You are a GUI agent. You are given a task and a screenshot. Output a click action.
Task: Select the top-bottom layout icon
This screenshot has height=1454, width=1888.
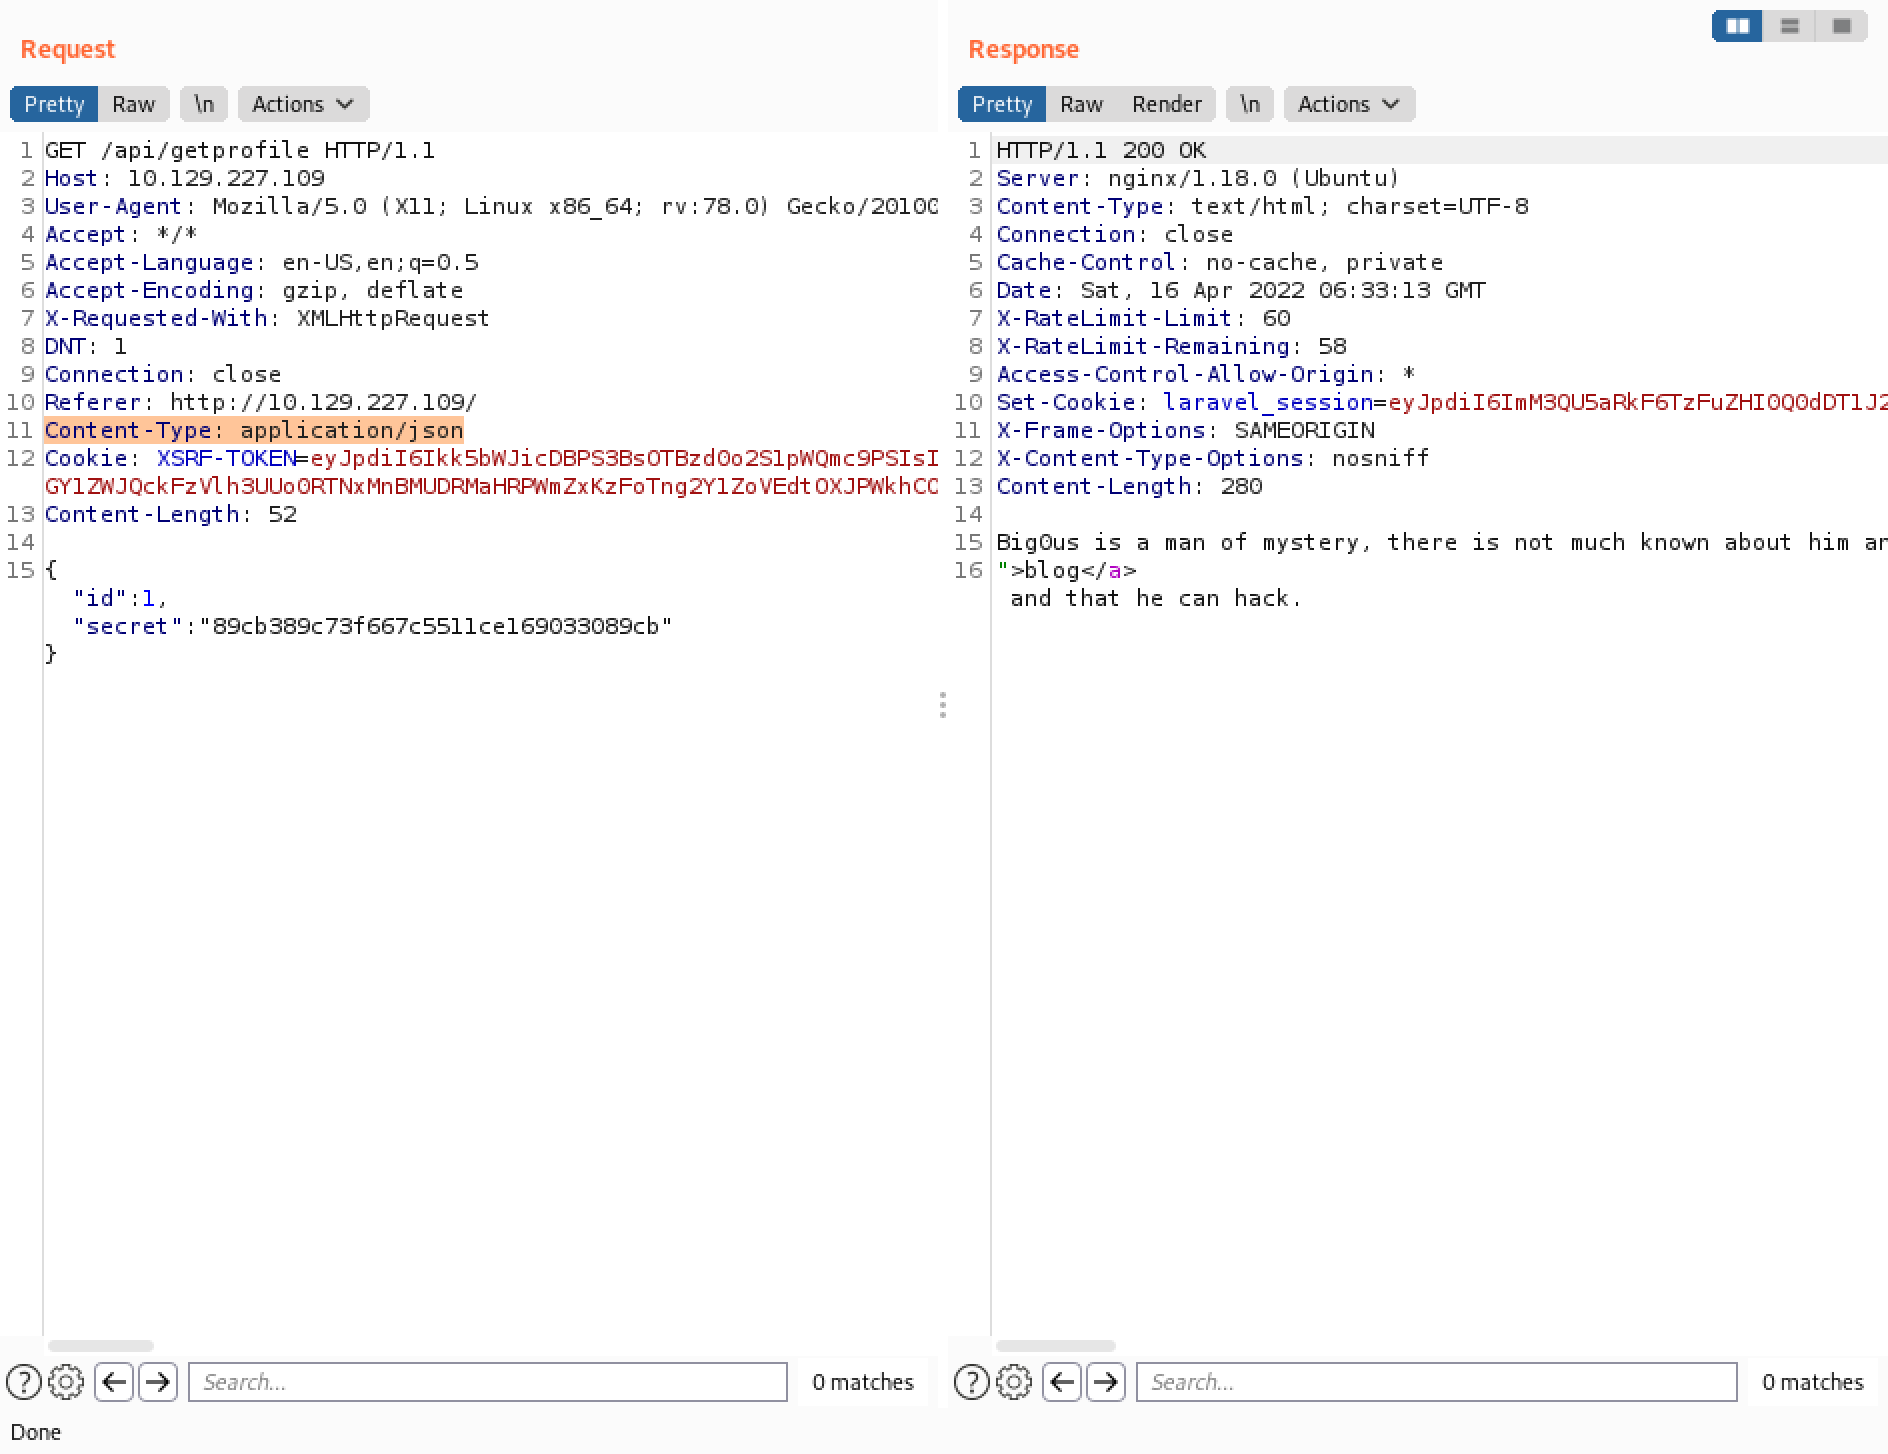tap(1790, 26)
